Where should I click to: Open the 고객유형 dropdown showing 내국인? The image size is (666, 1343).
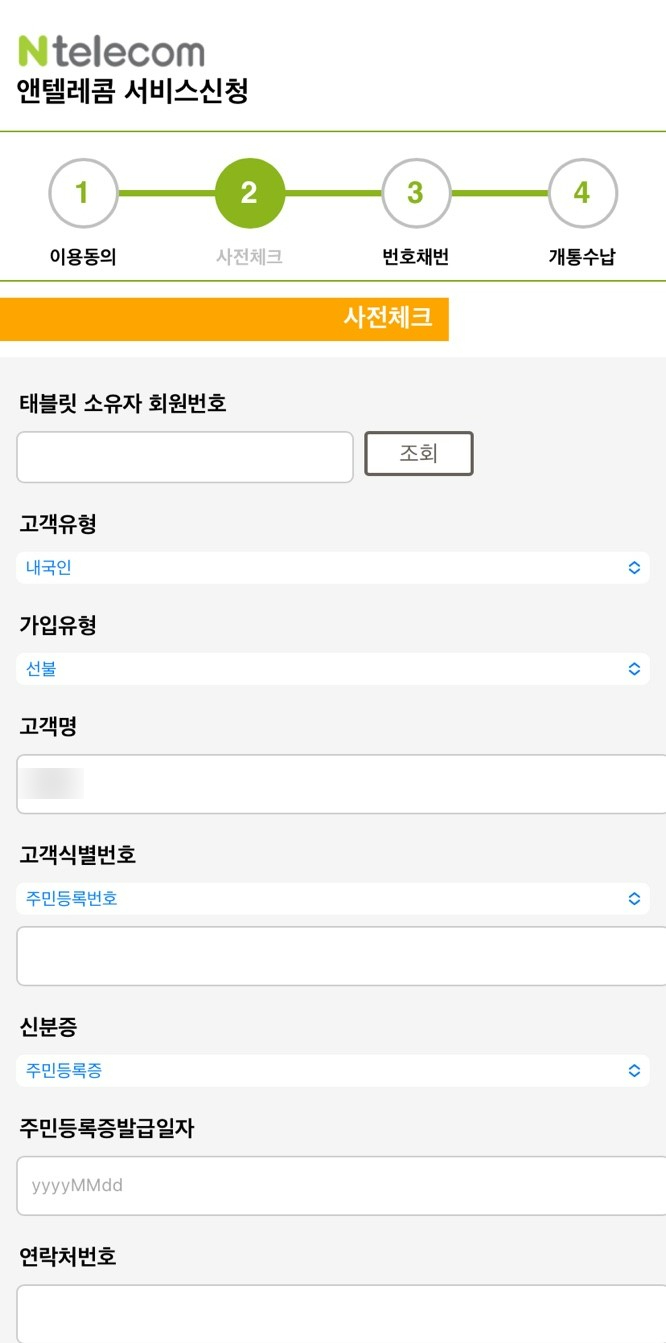(x=333, y=568)
